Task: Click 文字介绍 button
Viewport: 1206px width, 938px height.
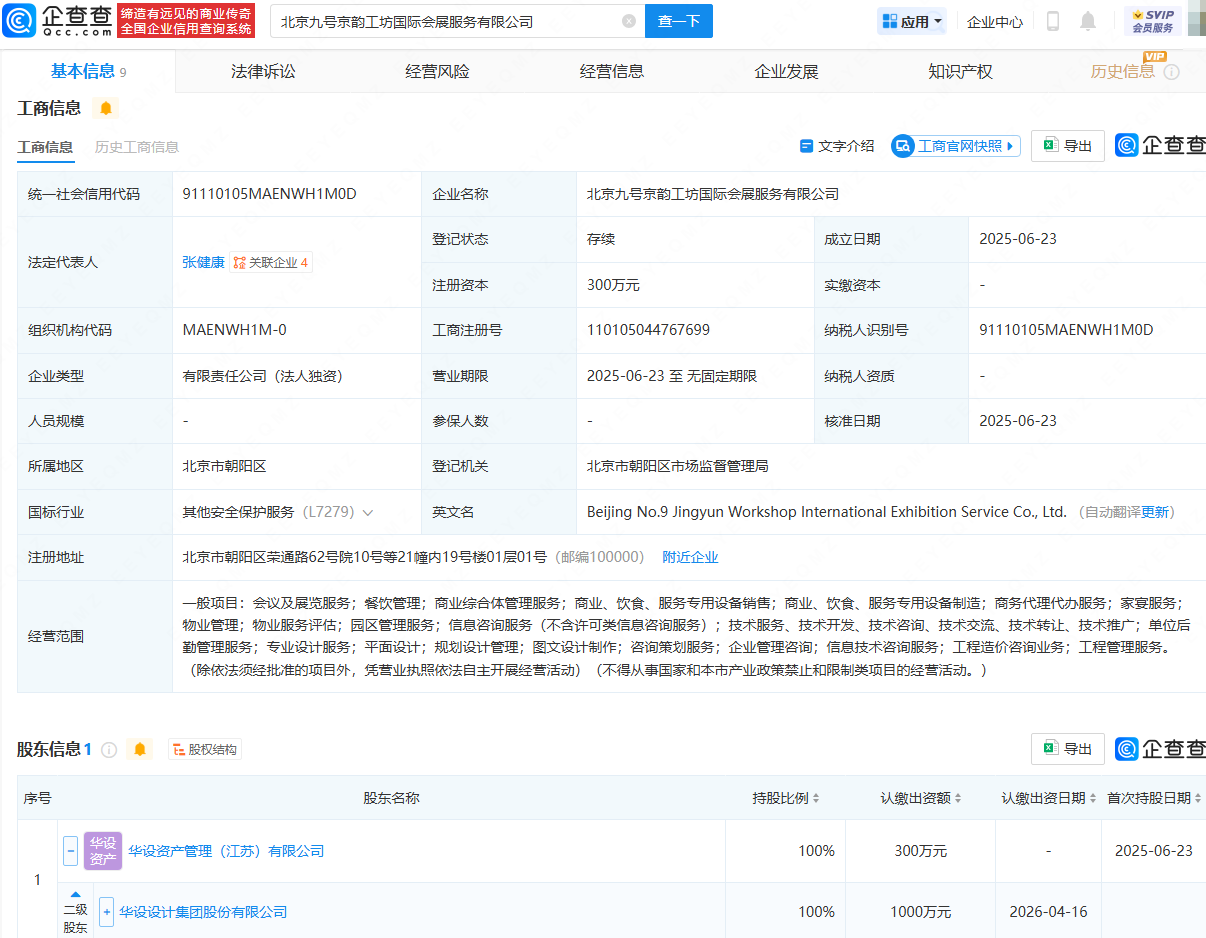Action: (x=837, y=146)
